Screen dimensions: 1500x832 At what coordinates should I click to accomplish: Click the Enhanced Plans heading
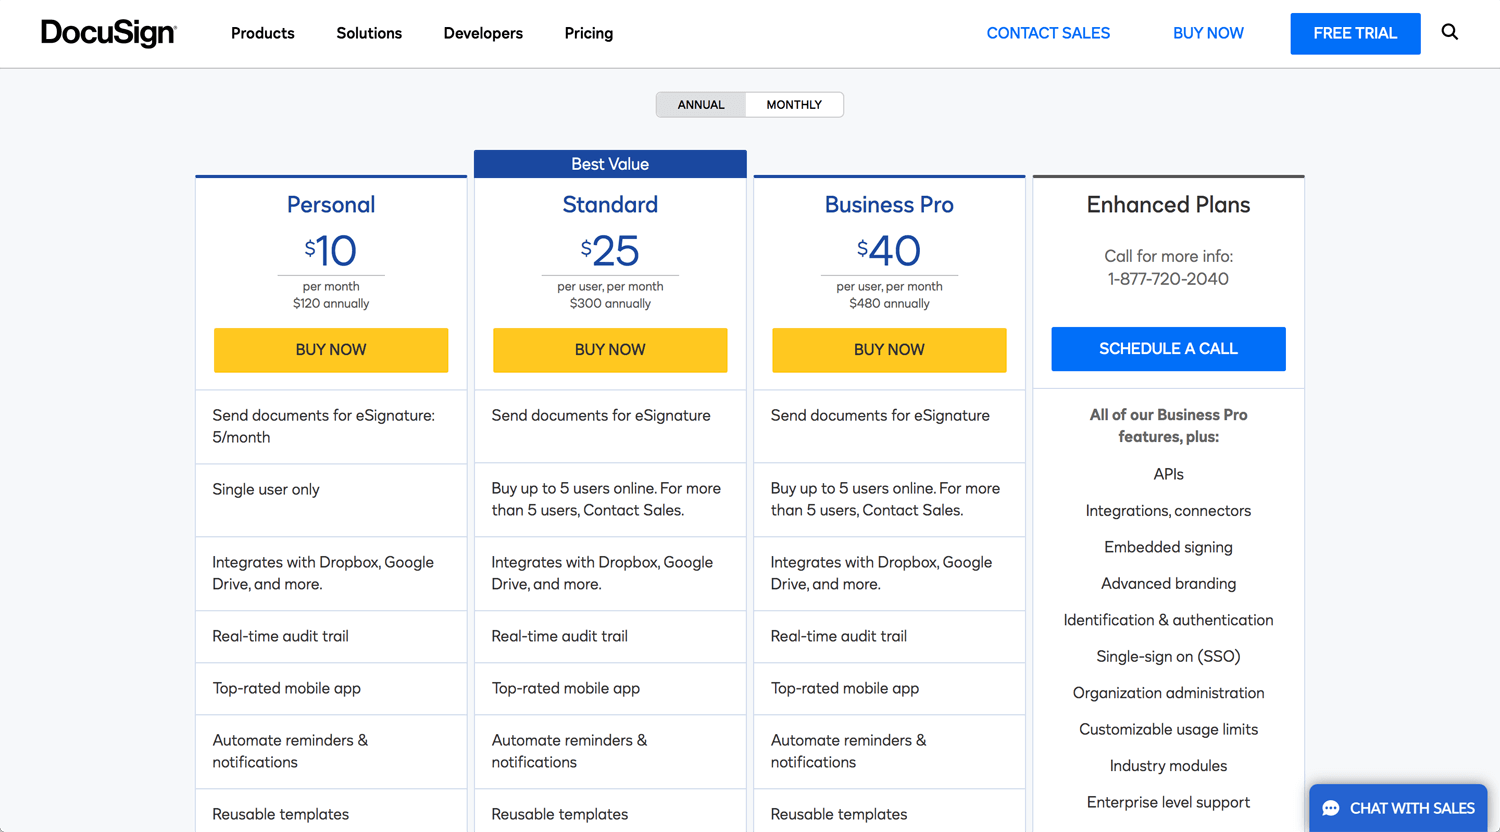pyautogui.click(x=1168, y=205)
